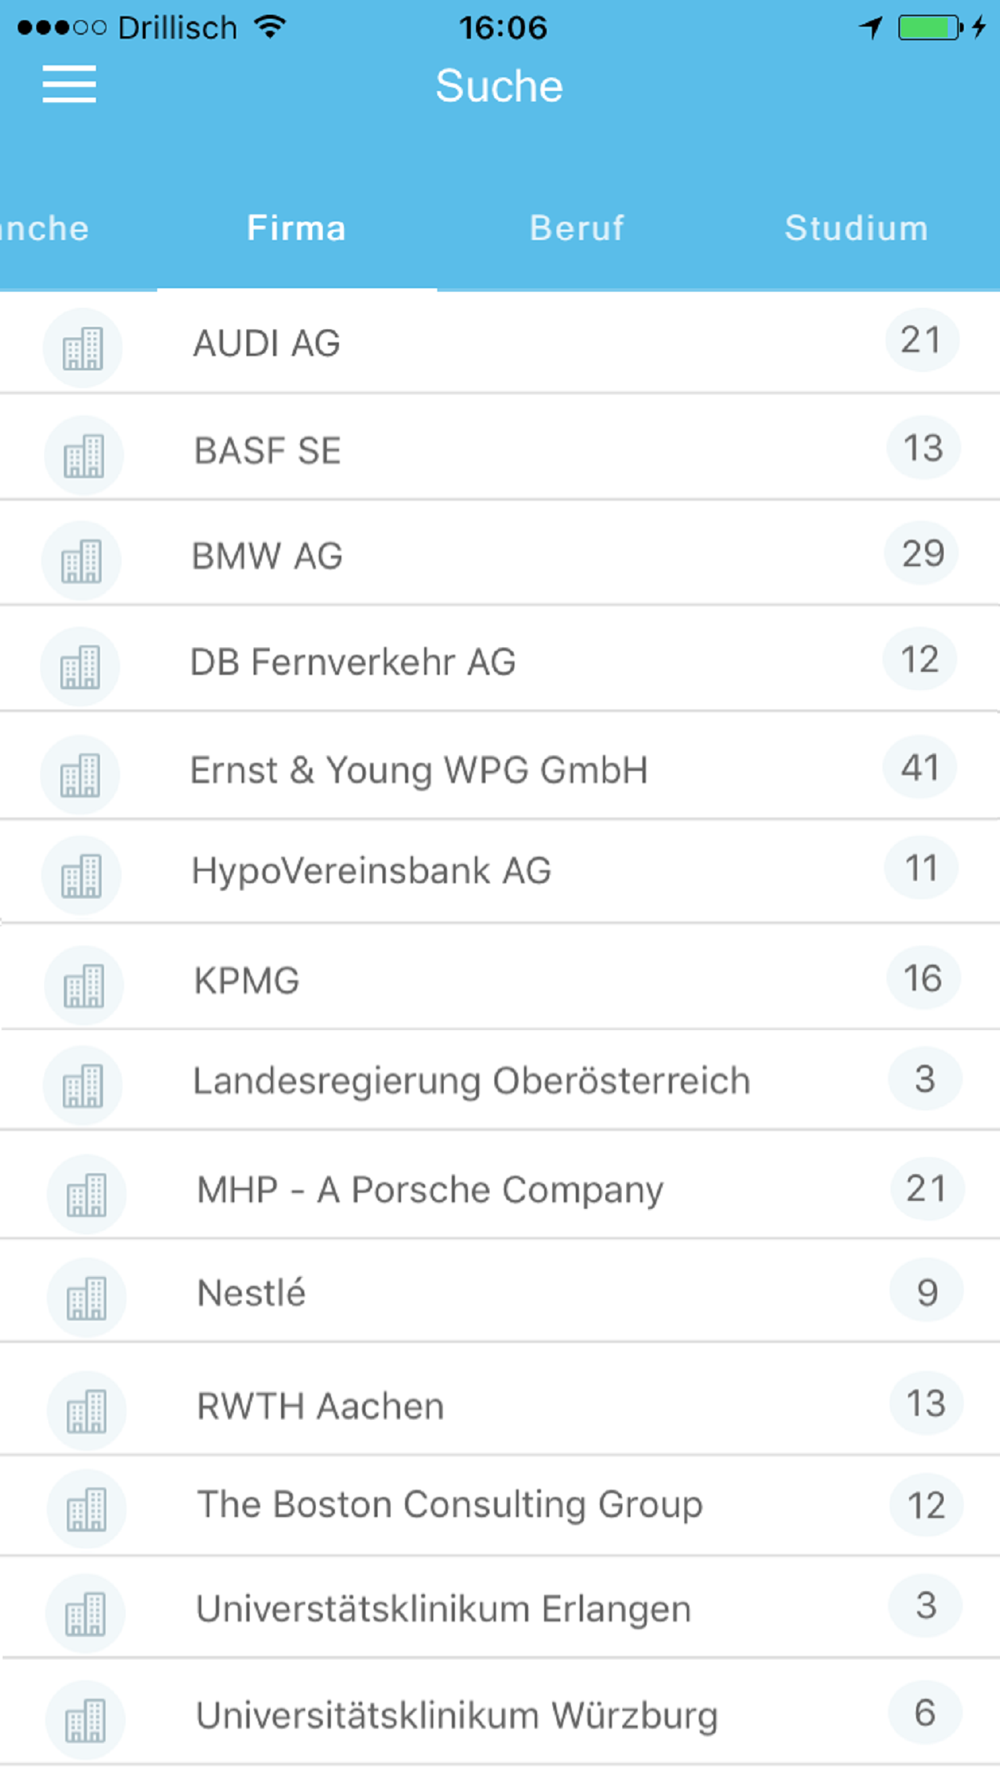Image resolution: width=1000 pixels, height=1778 pixels.
Task: Tap the building icon next to Nestlé
Action: (86, 1298)
